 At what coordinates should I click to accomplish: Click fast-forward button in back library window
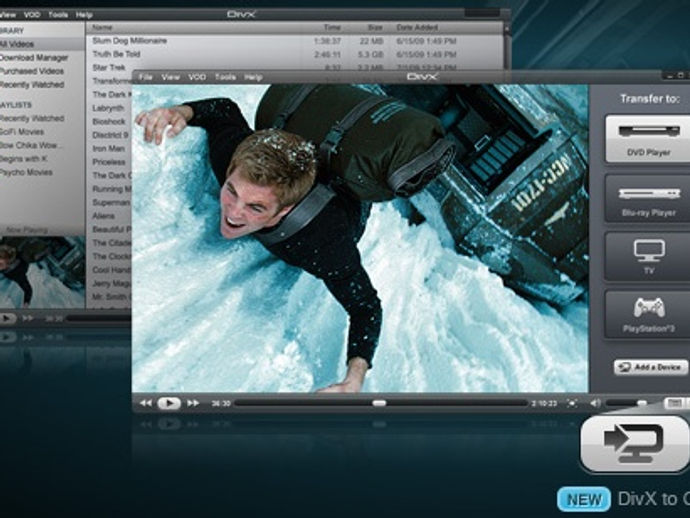point(28,318)
